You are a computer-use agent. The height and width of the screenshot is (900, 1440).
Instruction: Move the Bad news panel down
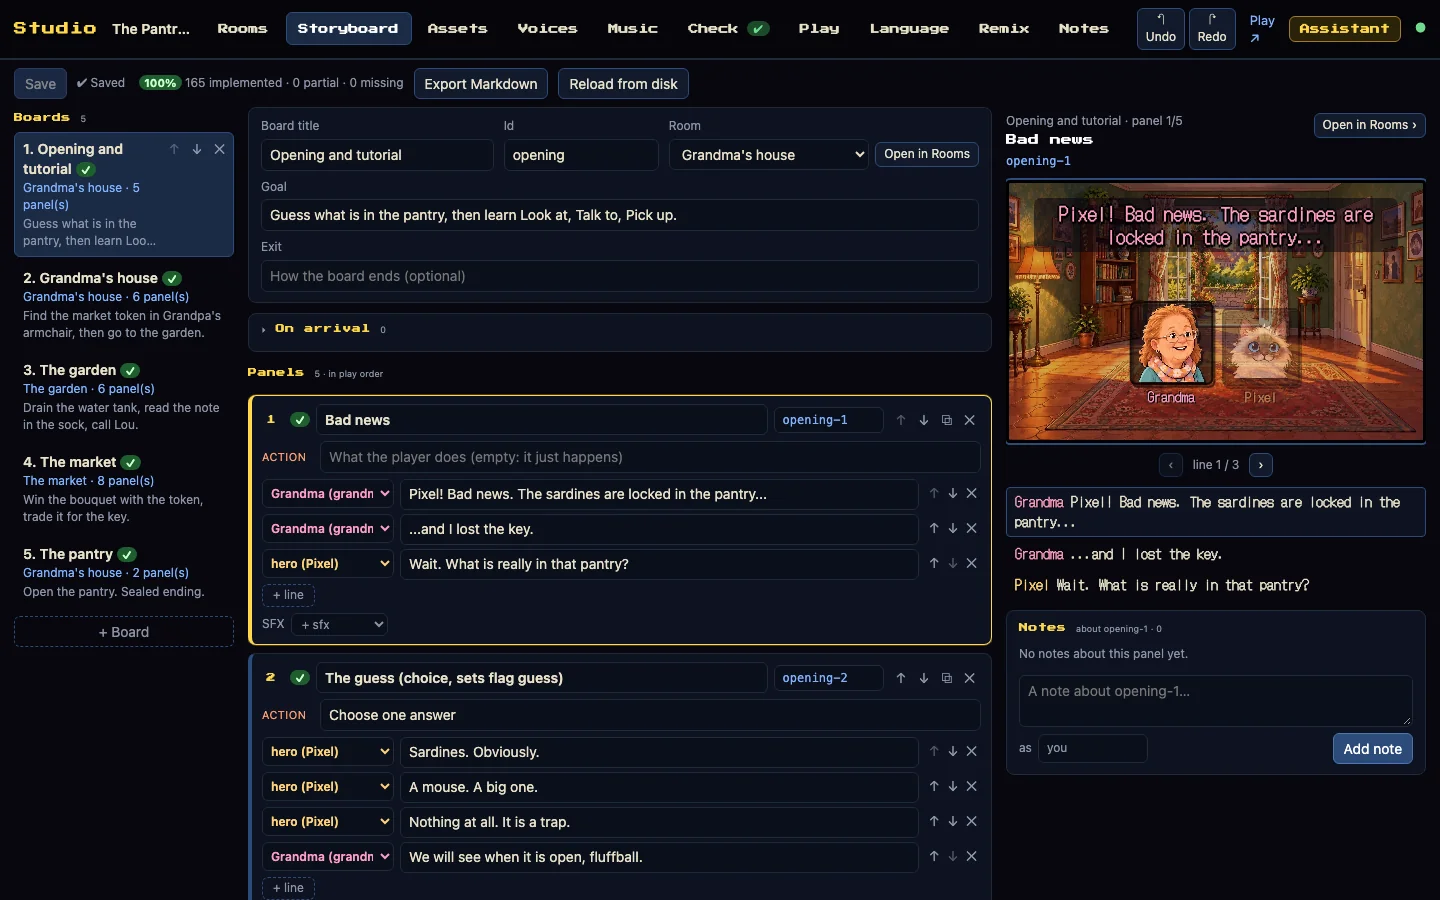pos(924,420)
